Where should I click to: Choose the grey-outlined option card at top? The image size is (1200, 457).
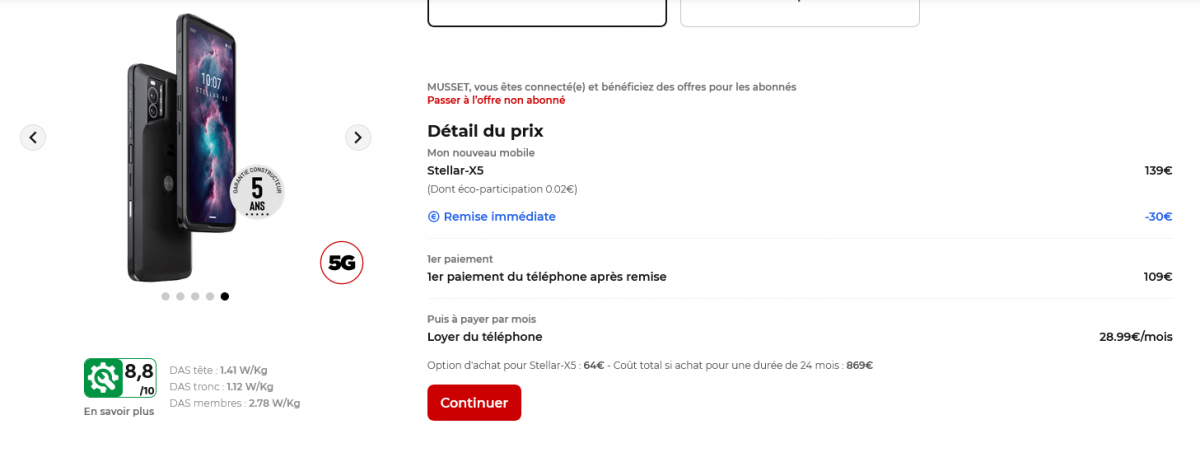tap(799, 12)
